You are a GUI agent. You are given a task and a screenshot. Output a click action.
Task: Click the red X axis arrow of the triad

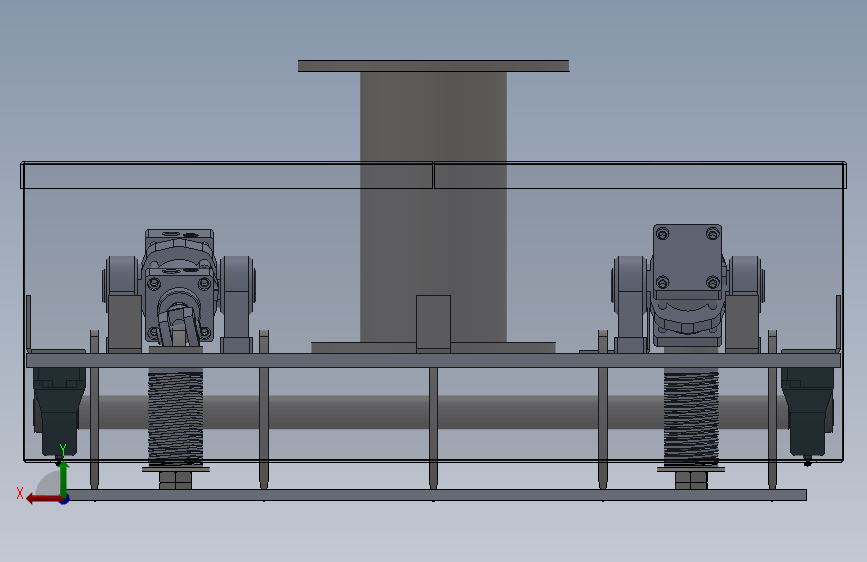coord(43,499)
